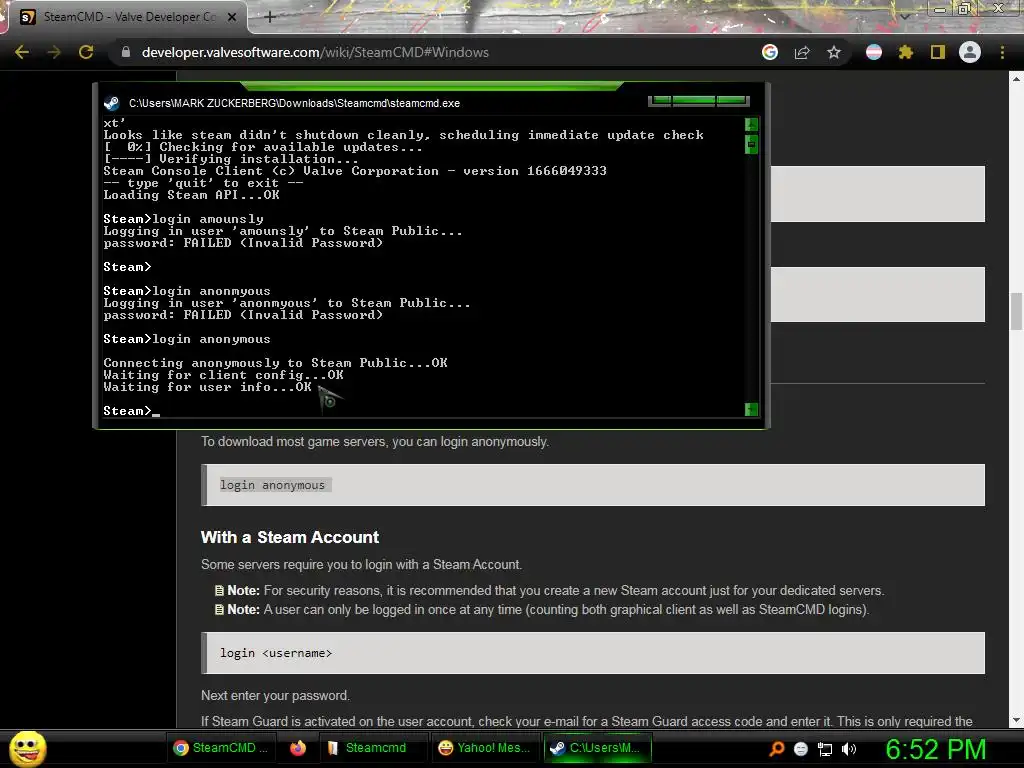This screenshot has height=768, width=1024.
Task: Go back to the previous browser page
Action: [22, 52]
